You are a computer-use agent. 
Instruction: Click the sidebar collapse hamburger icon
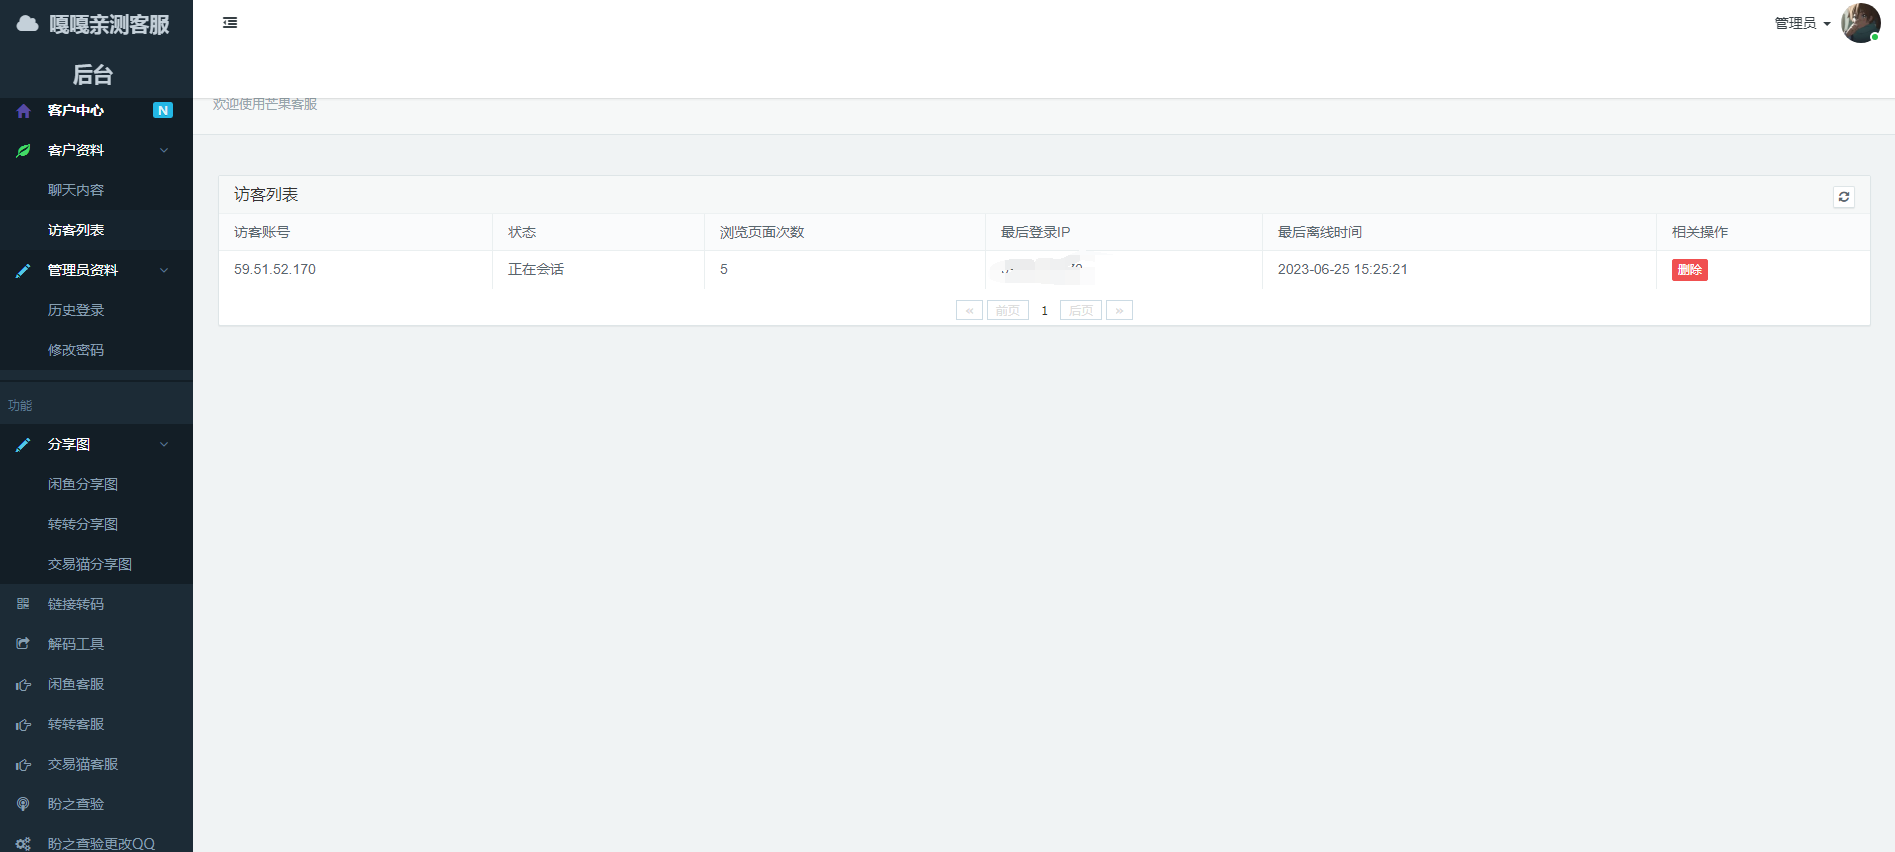tap(230, 23)
